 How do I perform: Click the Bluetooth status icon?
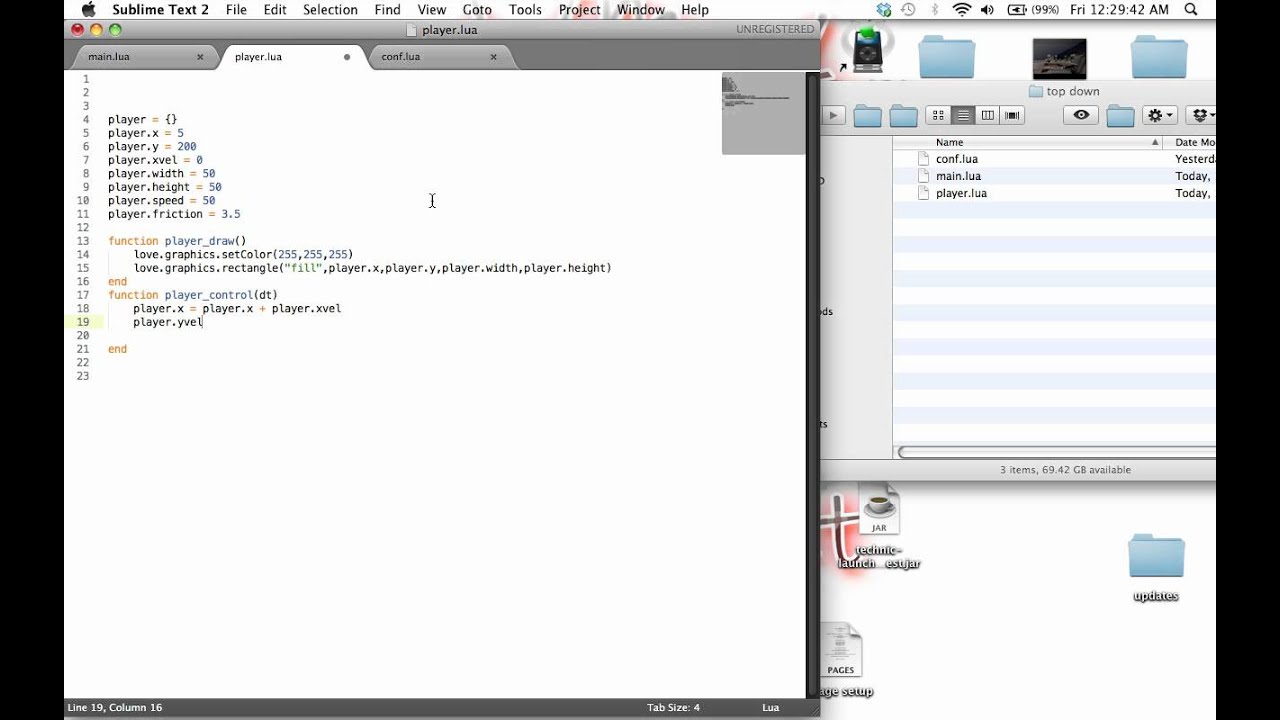coord(935,10)
